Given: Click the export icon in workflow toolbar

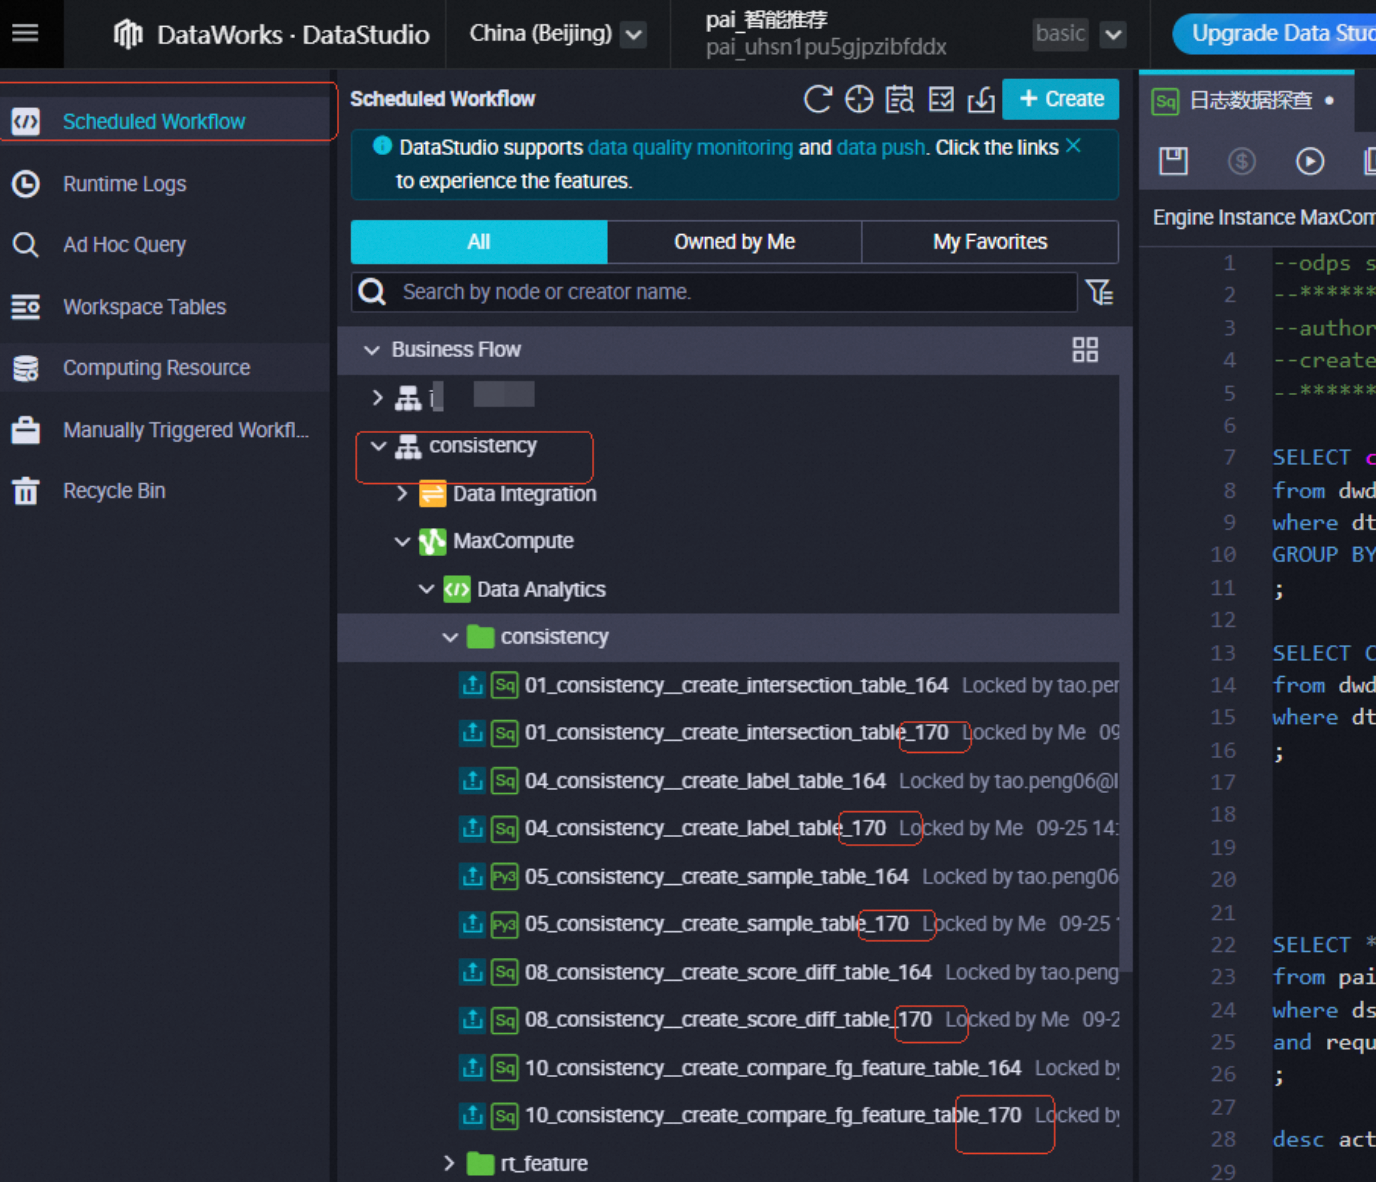Looking at the screenshot, I should [981, 99].
